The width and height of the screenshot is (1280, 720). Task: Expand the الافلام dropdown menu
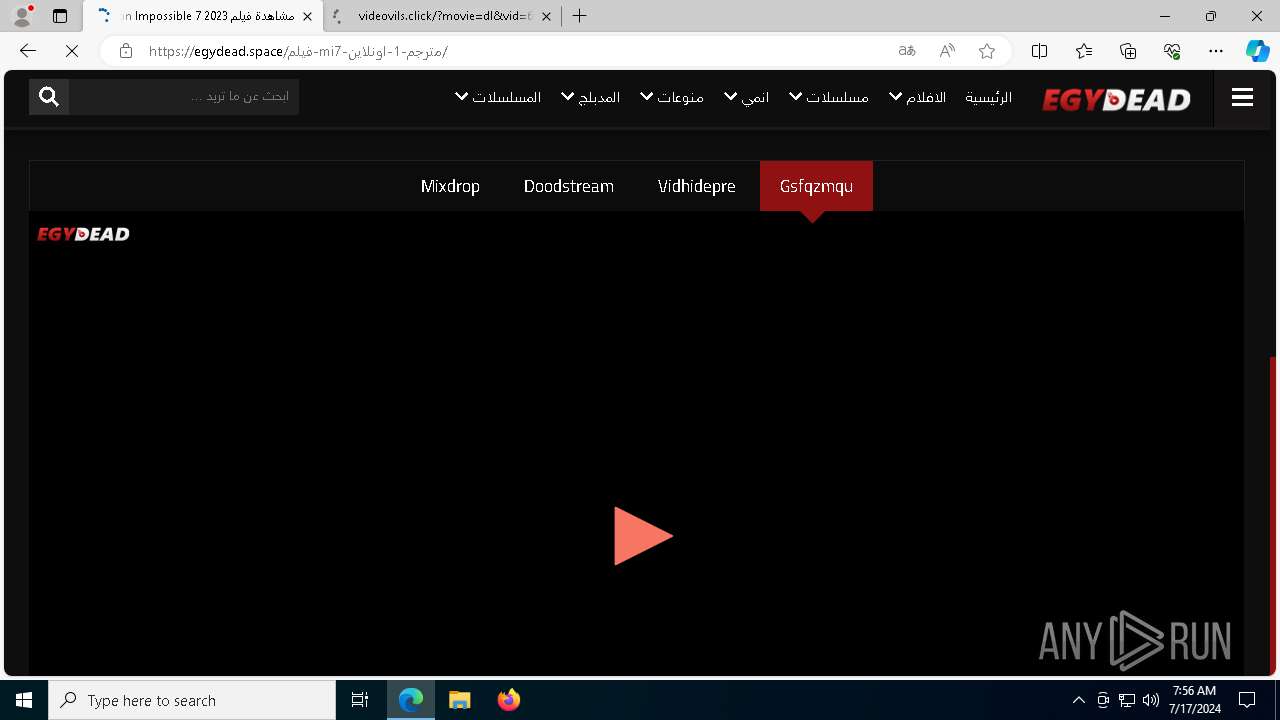pos(917,97)
